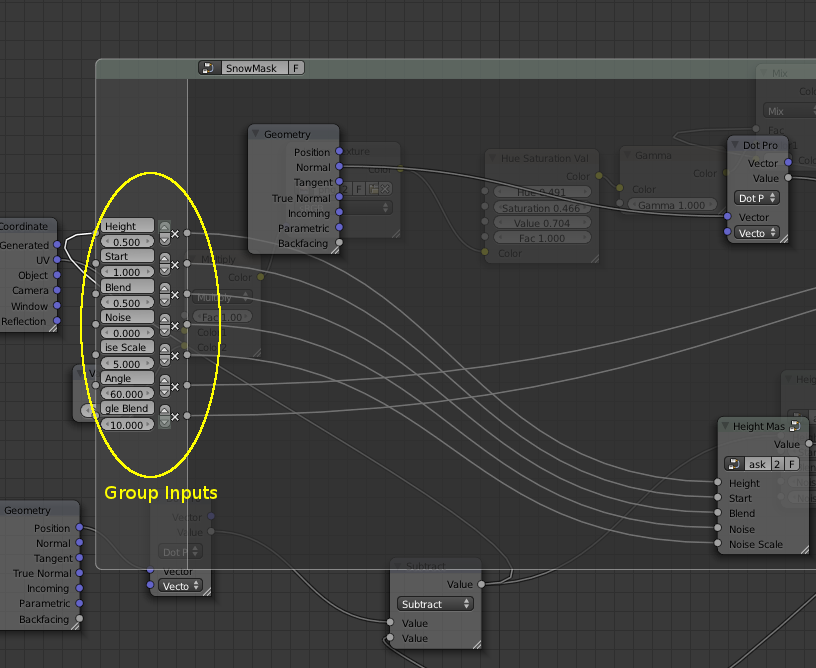Open the Dot P operation dropdown
This screenshot has width=816, height=668.
(757, 198)
